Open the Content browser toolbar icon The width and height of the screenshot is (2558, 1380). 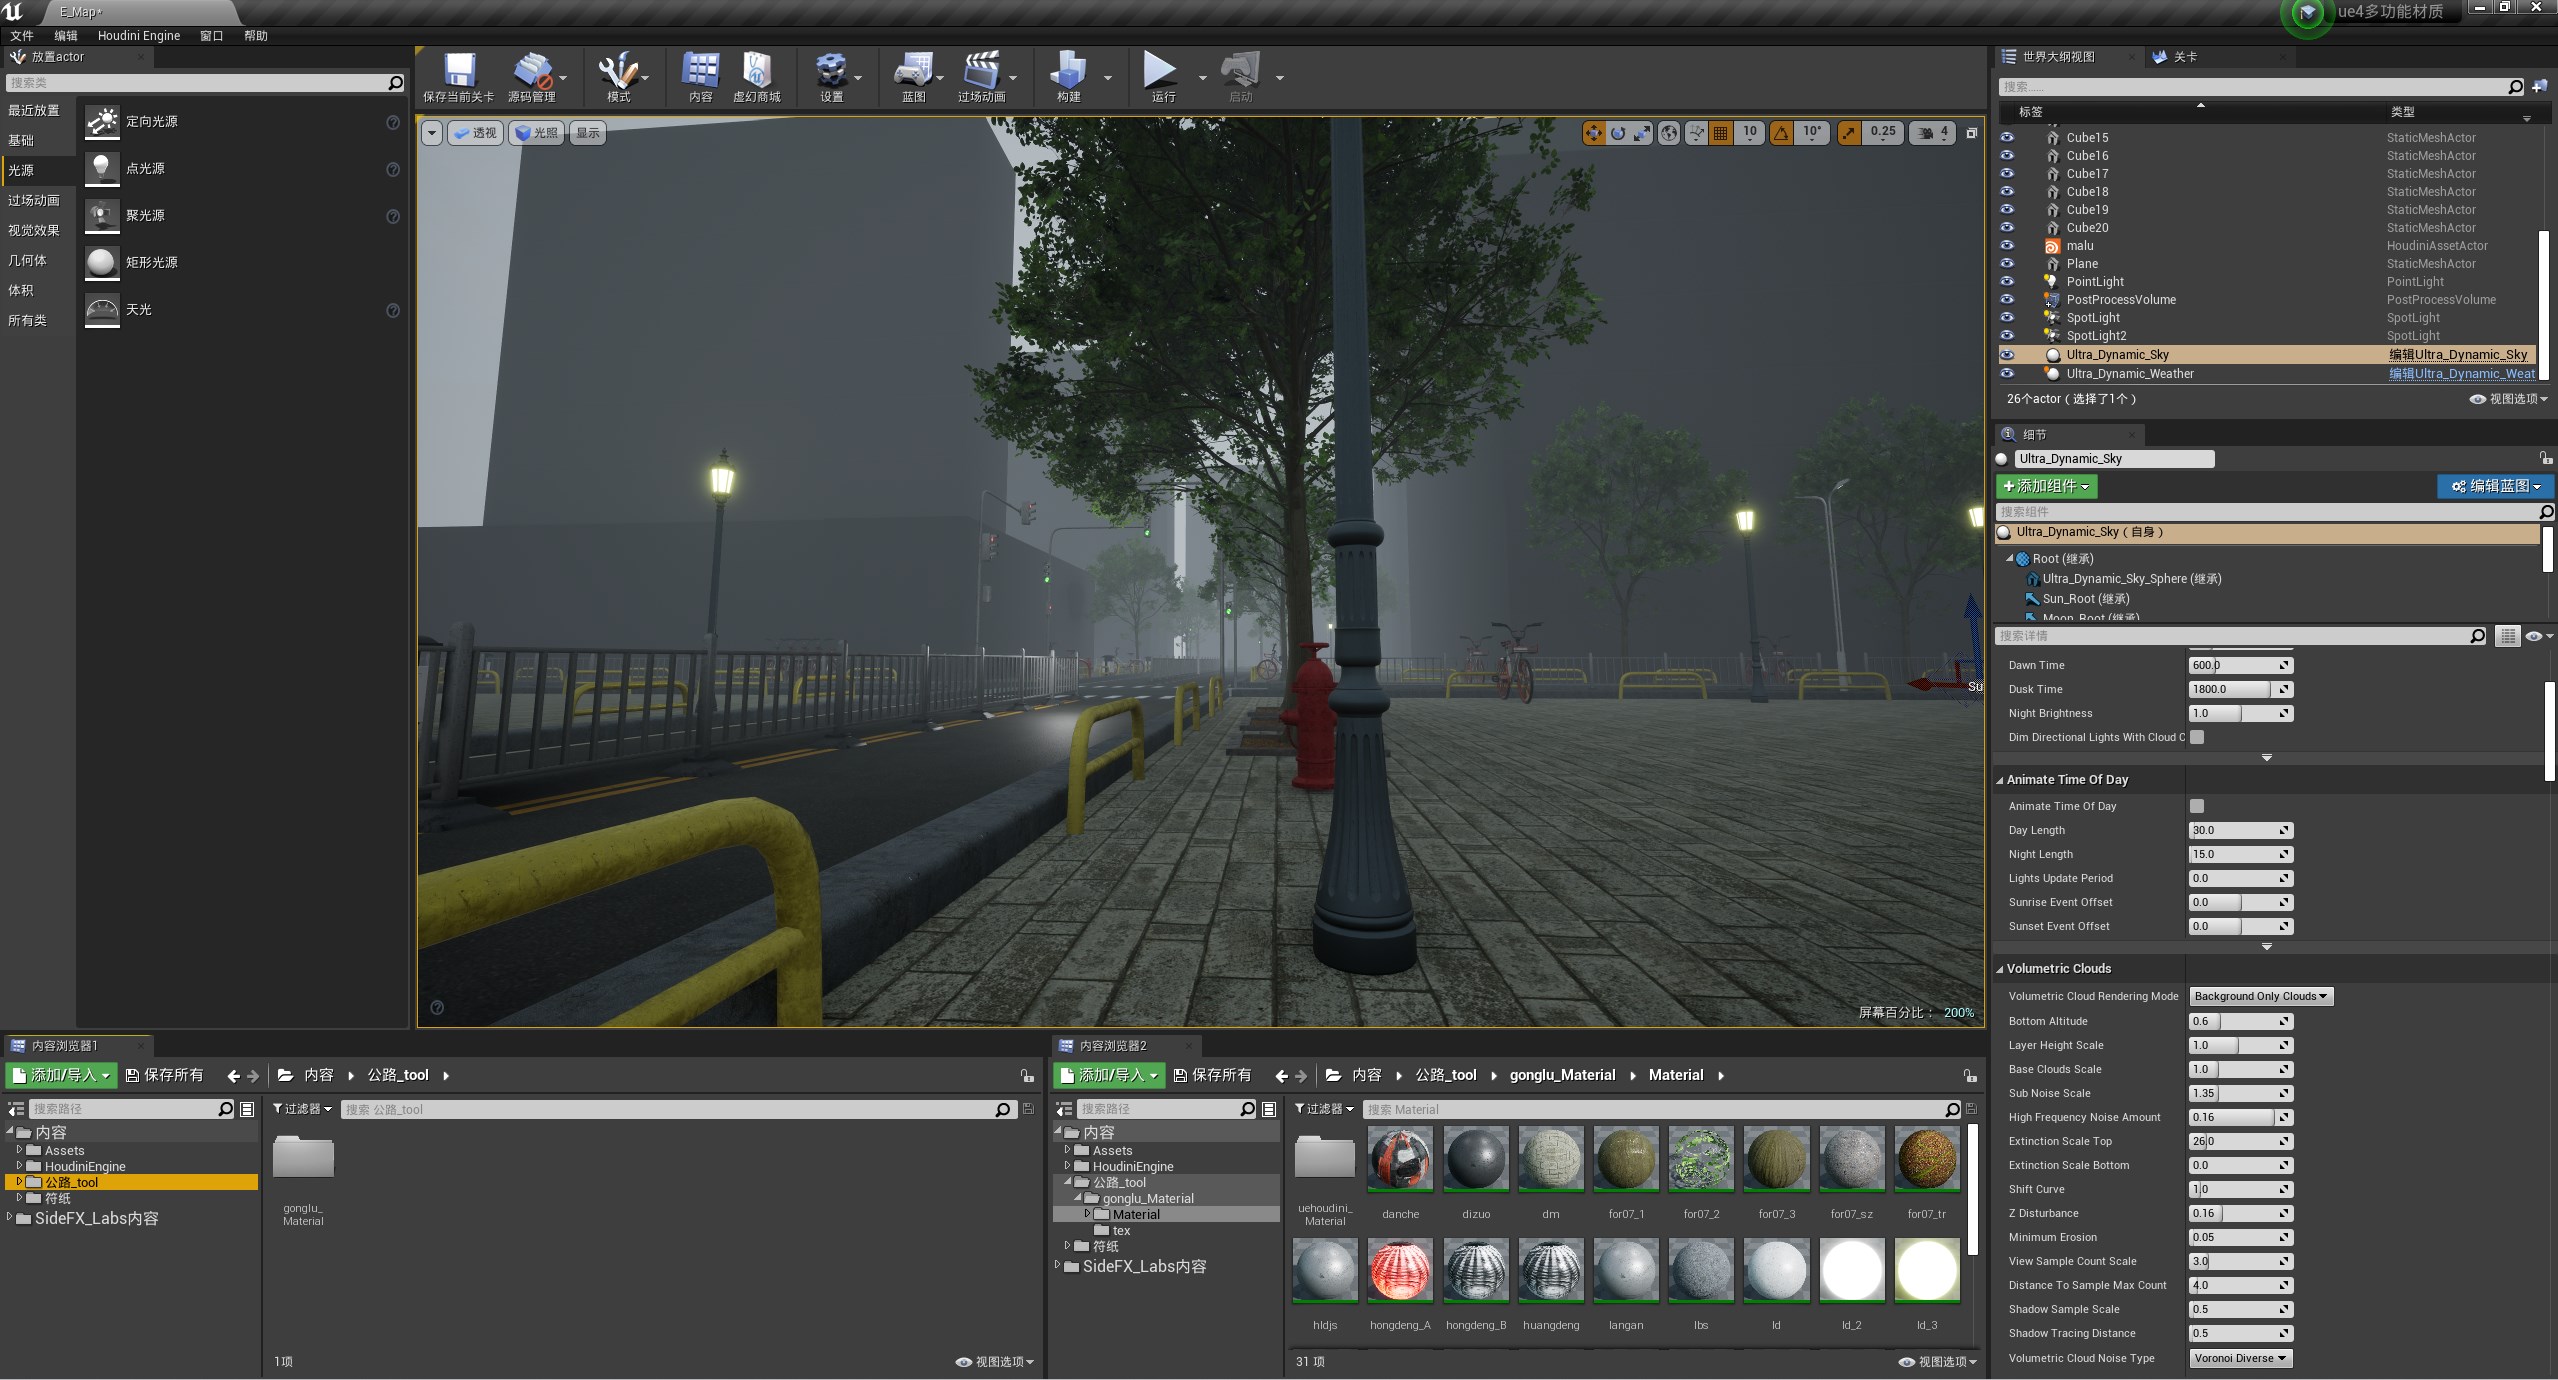click(x=700, y=71)
